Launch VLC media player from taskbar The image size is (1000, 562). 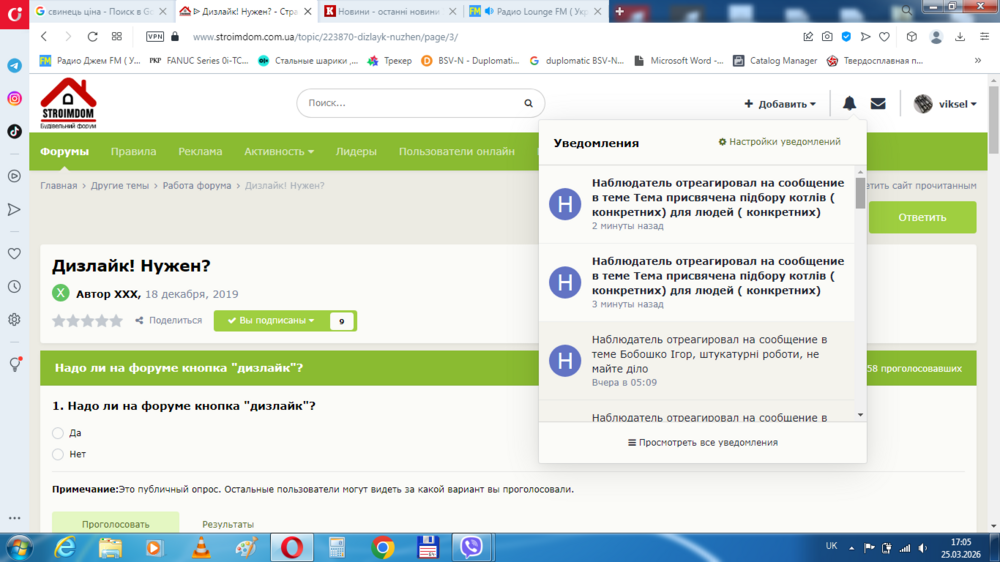(x=201, y=547)
